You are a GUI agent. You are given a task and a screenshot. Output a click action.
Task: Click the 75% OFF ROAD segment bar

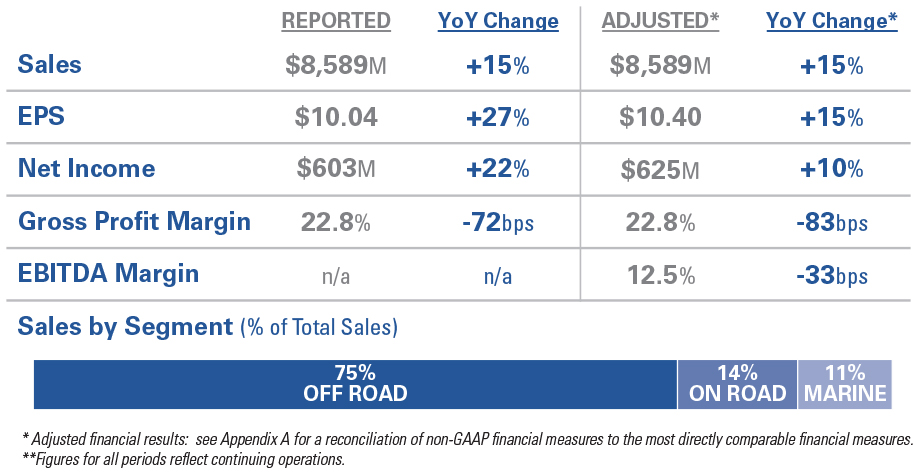pyautogui.click(x=355, y=384)
